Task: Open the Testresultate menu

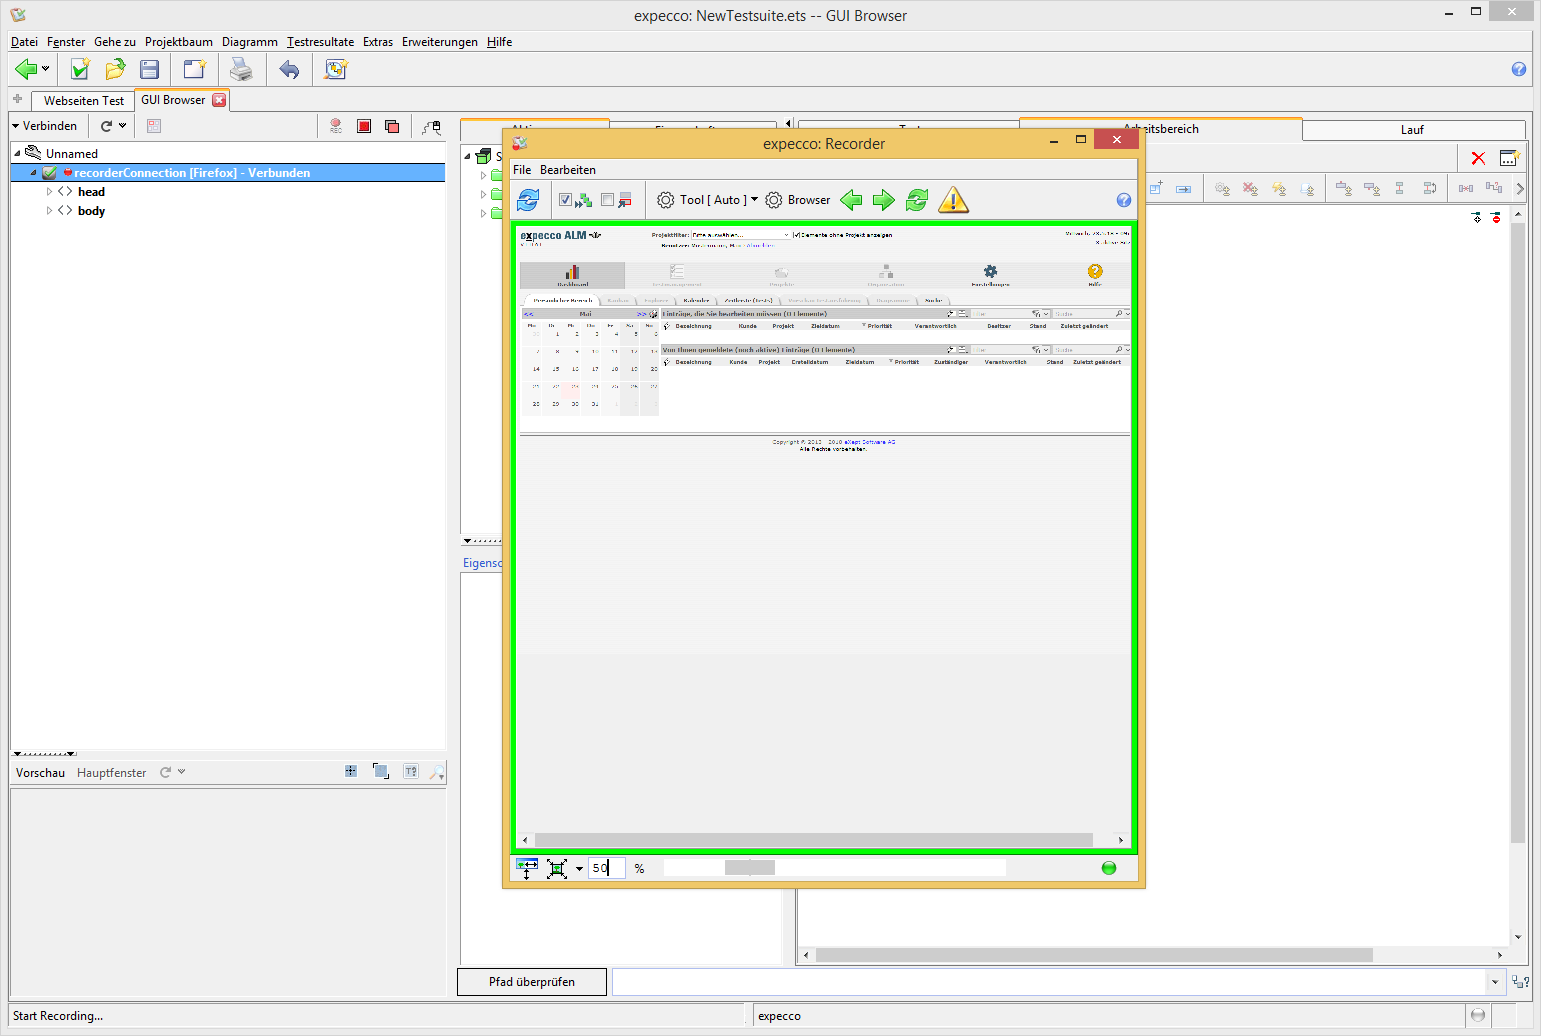Action: click(320, 42)
